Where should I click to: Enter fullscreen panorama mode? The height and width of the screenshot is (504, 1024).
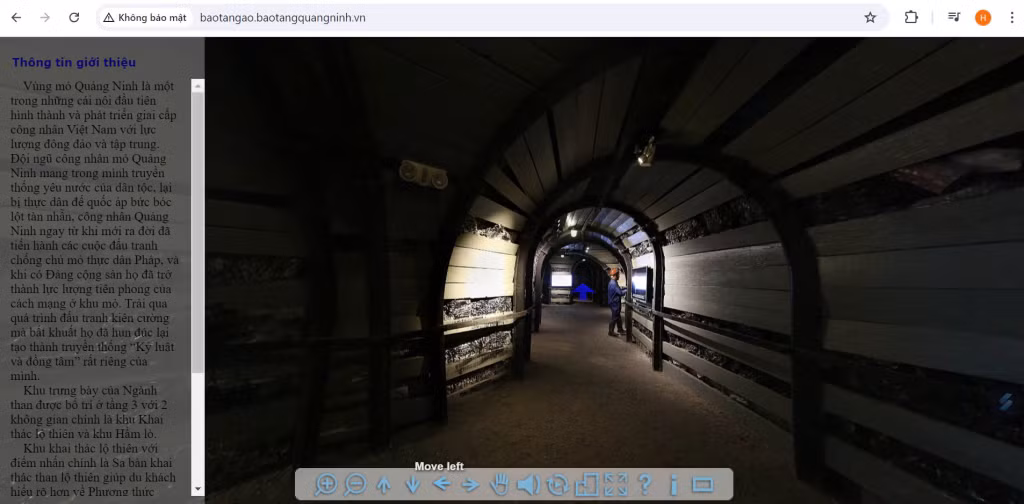[616, 484]
